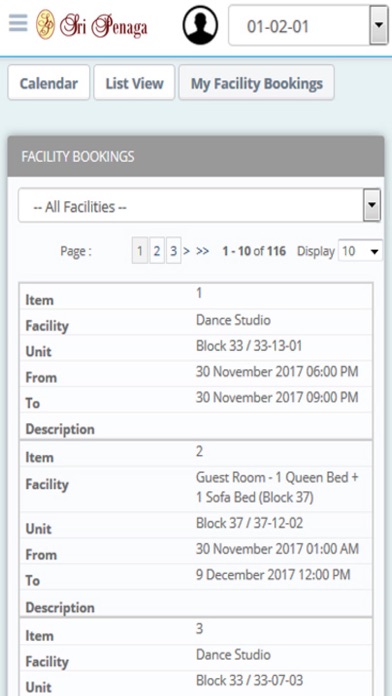Go to page 3 of bookings
392x696 pixels.
tap(174, 251)
